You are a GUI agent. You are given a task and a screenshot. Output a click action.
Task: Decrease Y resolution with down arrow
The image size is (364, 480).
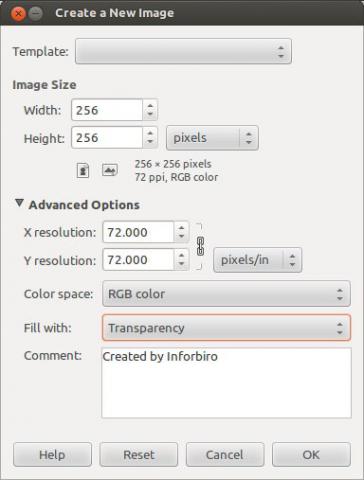[x=181, y=264]
